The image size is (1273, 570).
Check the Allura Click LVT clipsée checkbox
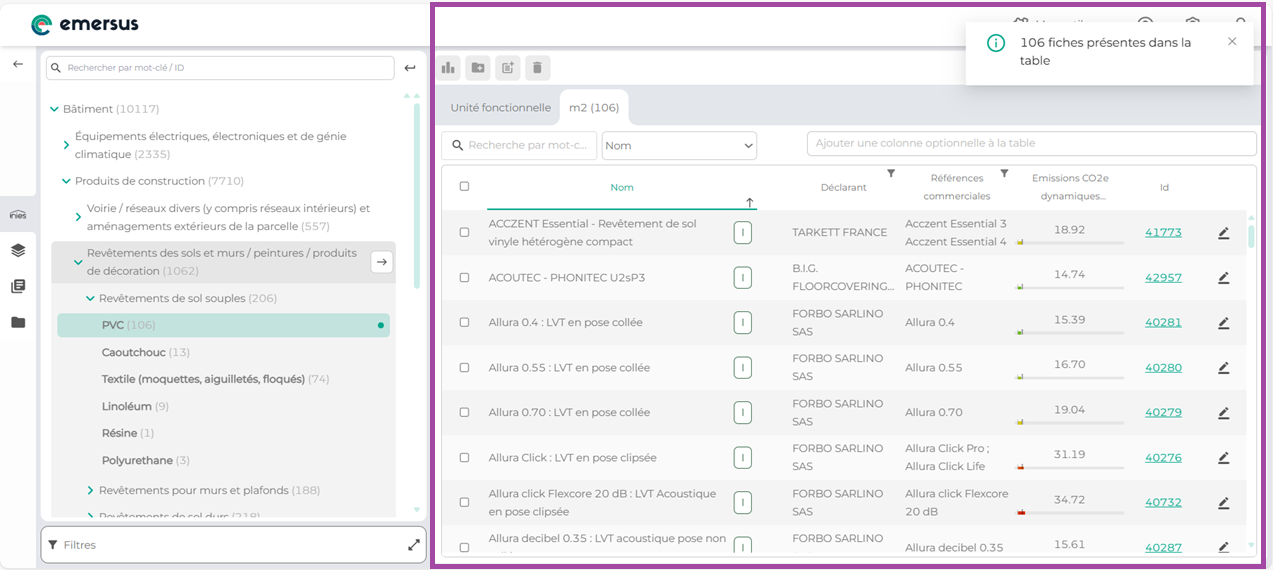pos(464,458)
